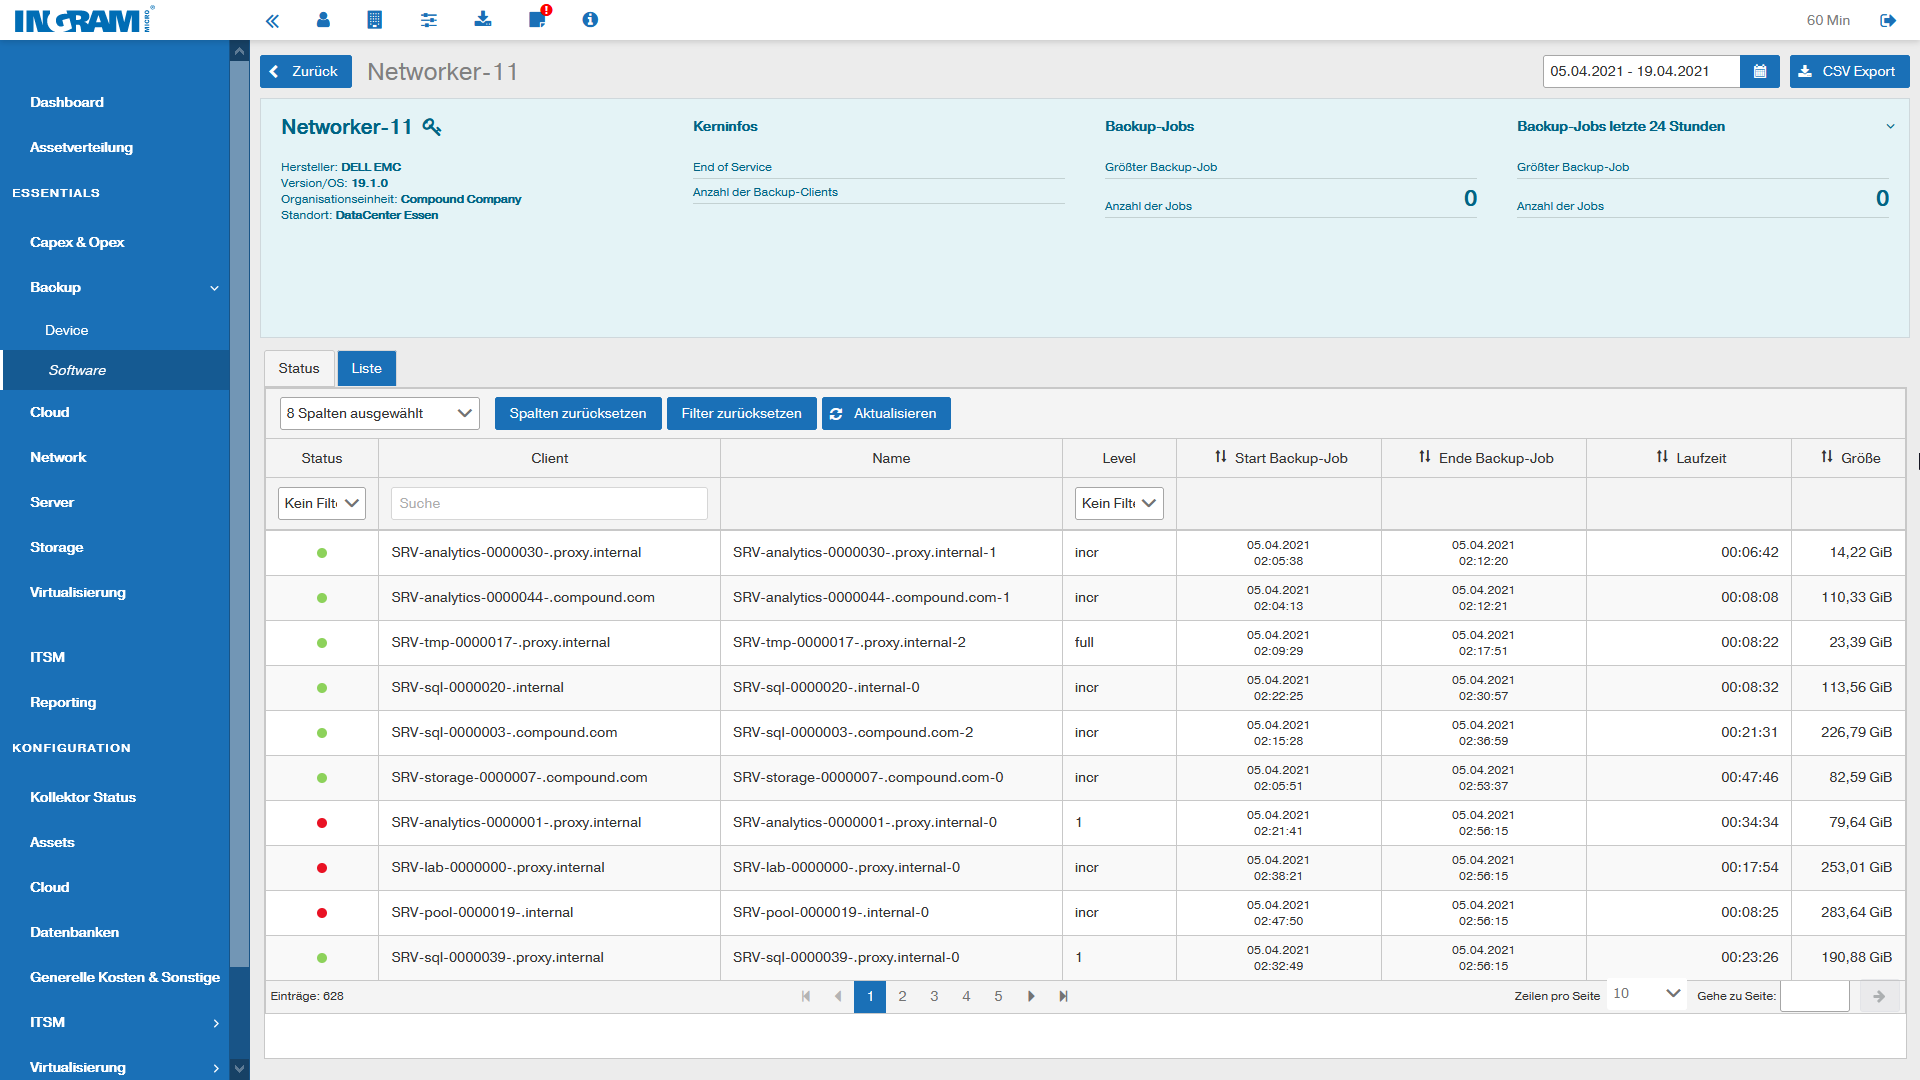This screenshot has width=1920, height=1080.
Task: Open Dashboard in the sidebar
Action: point(67,103)
